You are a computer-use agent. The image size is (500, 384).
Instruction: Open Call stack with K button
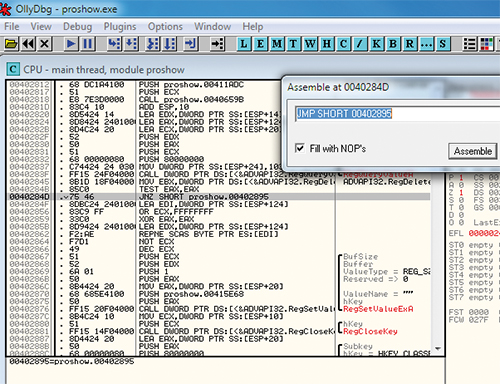coord(376,44)
